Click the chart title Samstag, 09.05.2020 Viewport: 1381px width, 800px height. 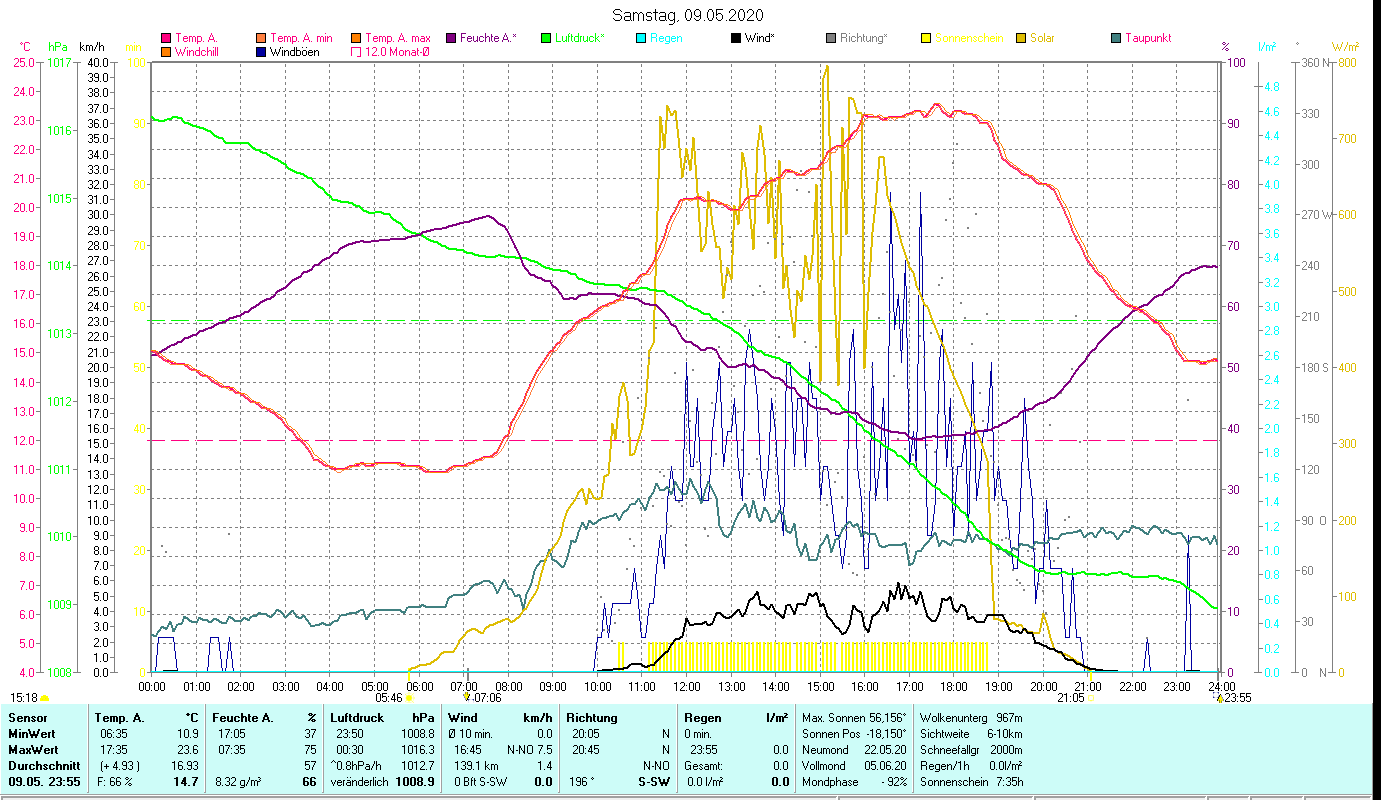[x=690, y=15]
